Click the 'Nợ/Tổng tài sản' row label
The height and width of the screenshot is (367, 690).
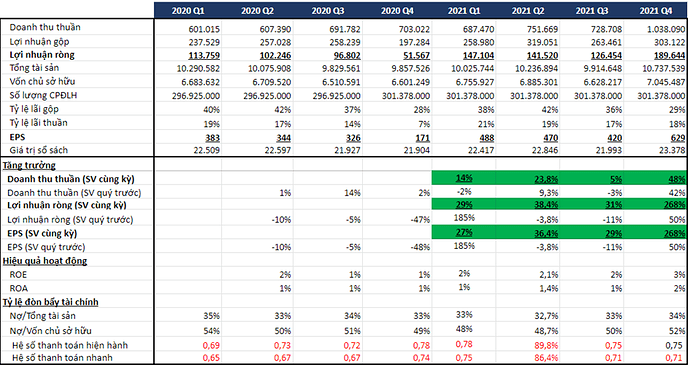click(44, 316)
